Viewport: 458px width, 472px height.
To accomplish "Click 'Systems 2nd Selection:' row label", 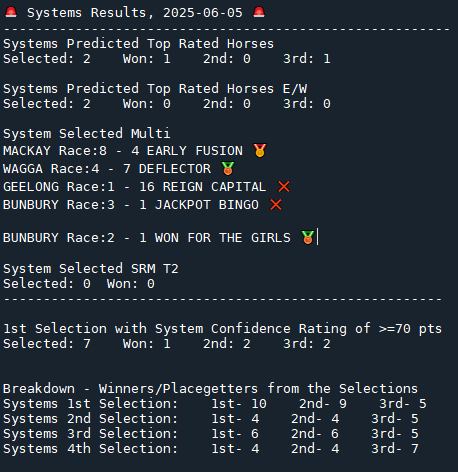I will (x=91, y=419).
